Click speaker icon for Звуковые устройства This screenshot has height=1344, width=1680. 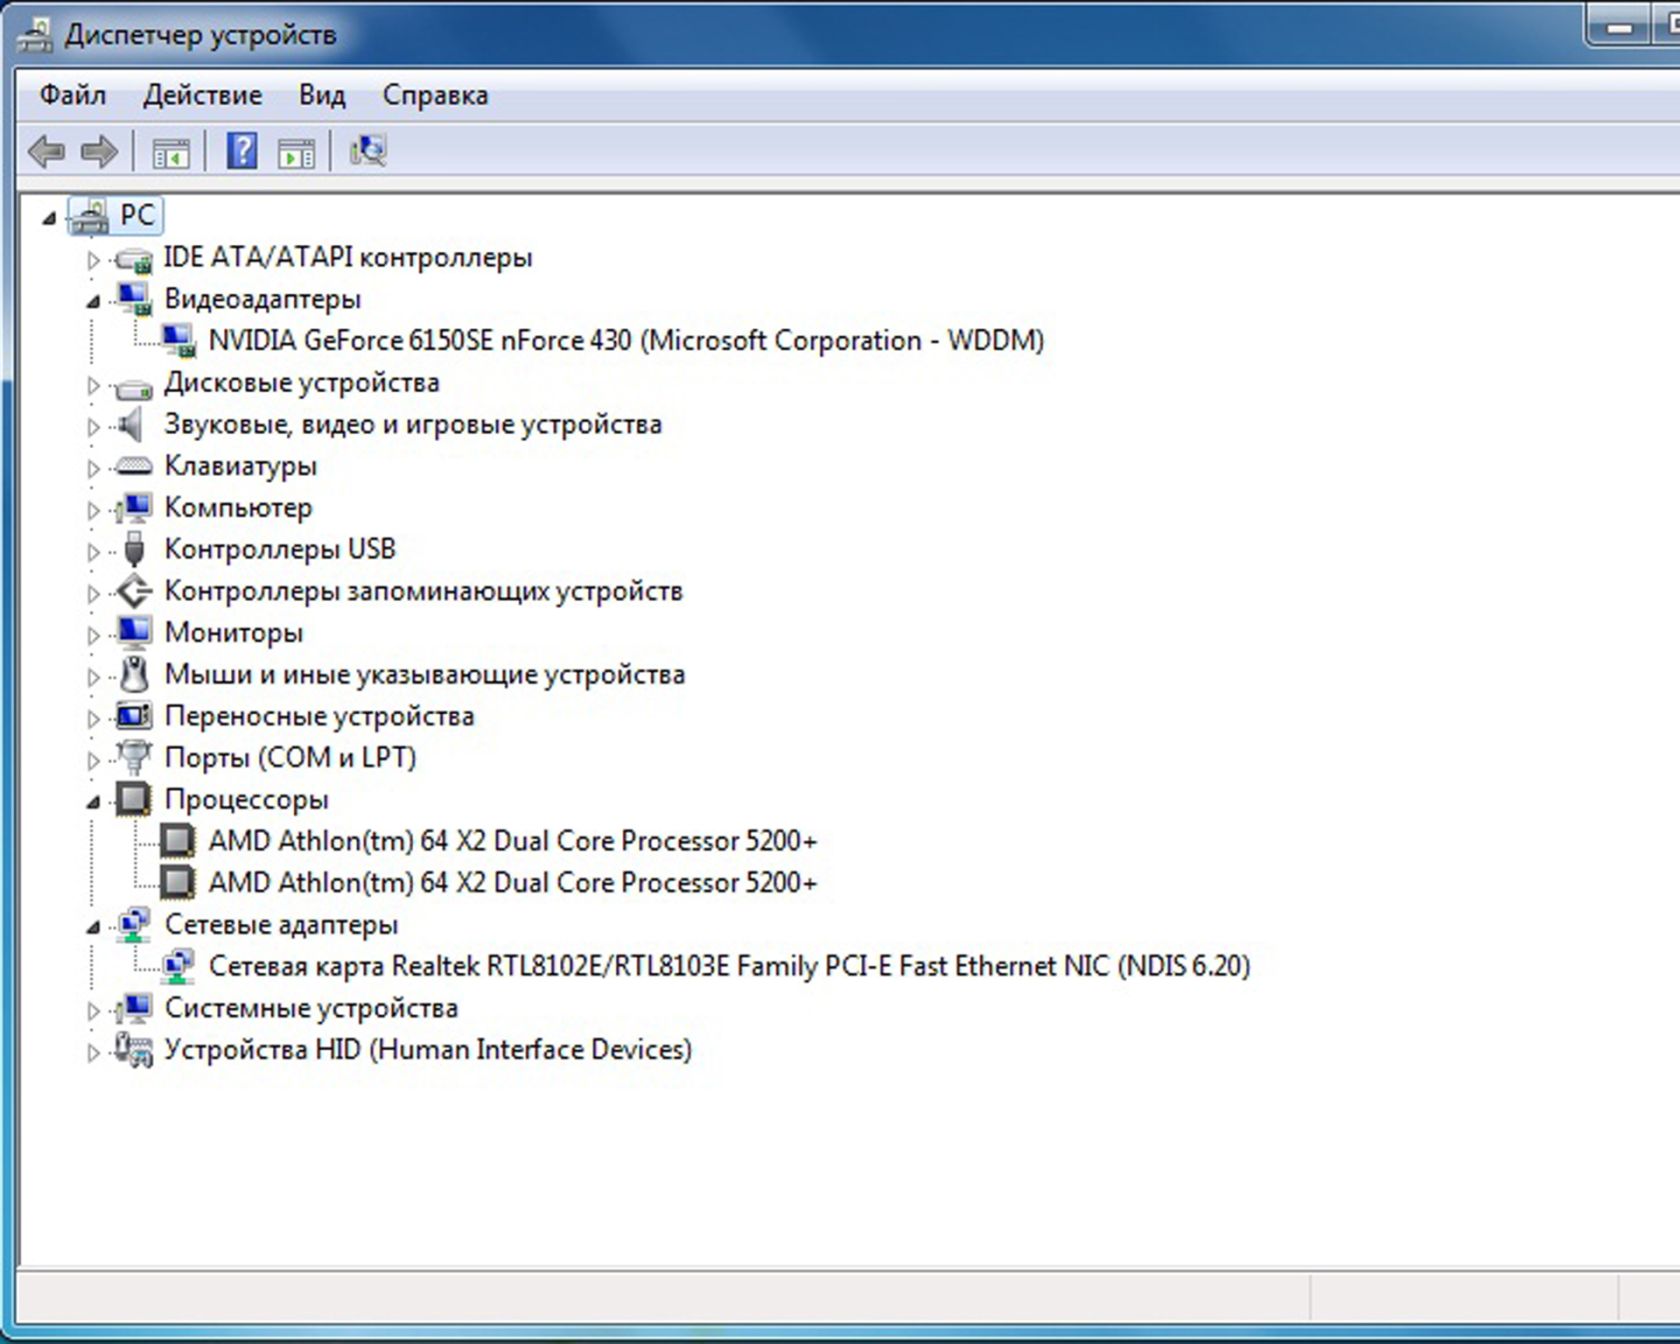coord(131,425)
